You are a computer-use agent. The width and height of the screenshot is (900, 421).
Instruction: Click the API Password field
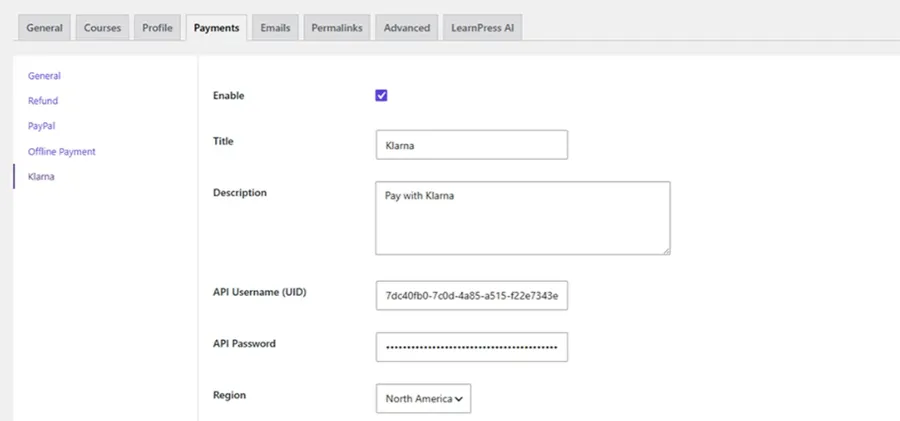tap(472, 347)
